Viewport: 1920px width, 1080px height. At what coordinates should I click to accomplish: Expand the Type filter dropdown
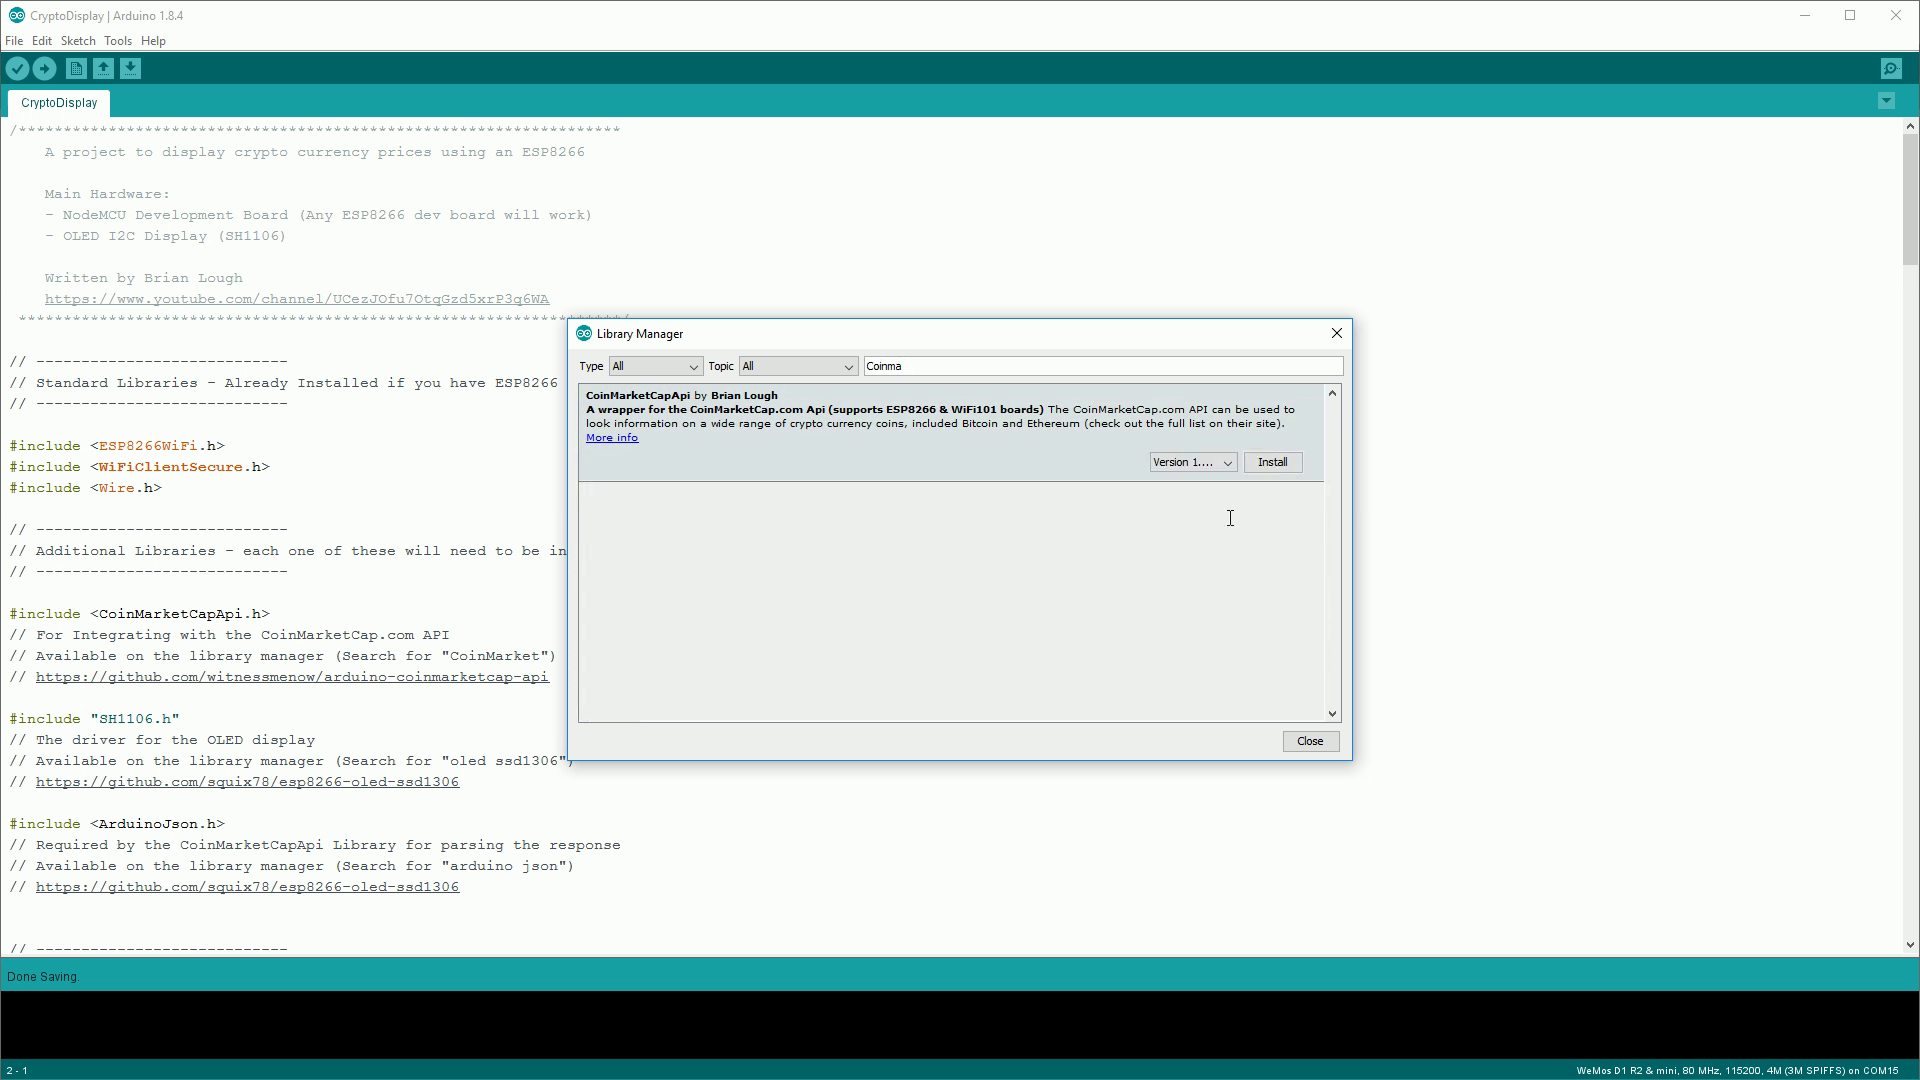pos(655,367)
